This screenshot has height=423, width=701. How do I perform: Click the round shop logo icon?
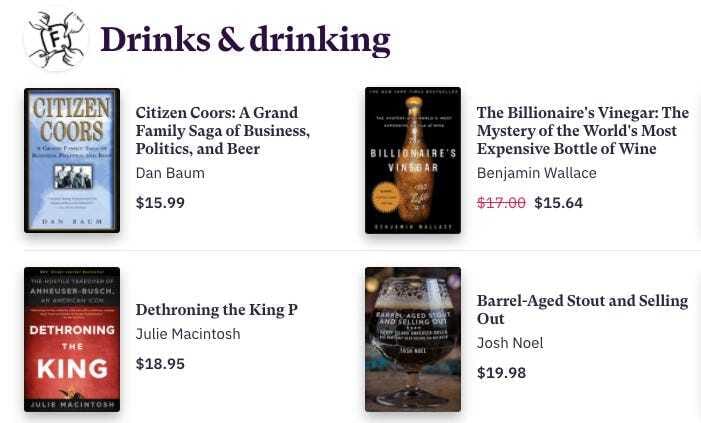(x=56, y=39)
